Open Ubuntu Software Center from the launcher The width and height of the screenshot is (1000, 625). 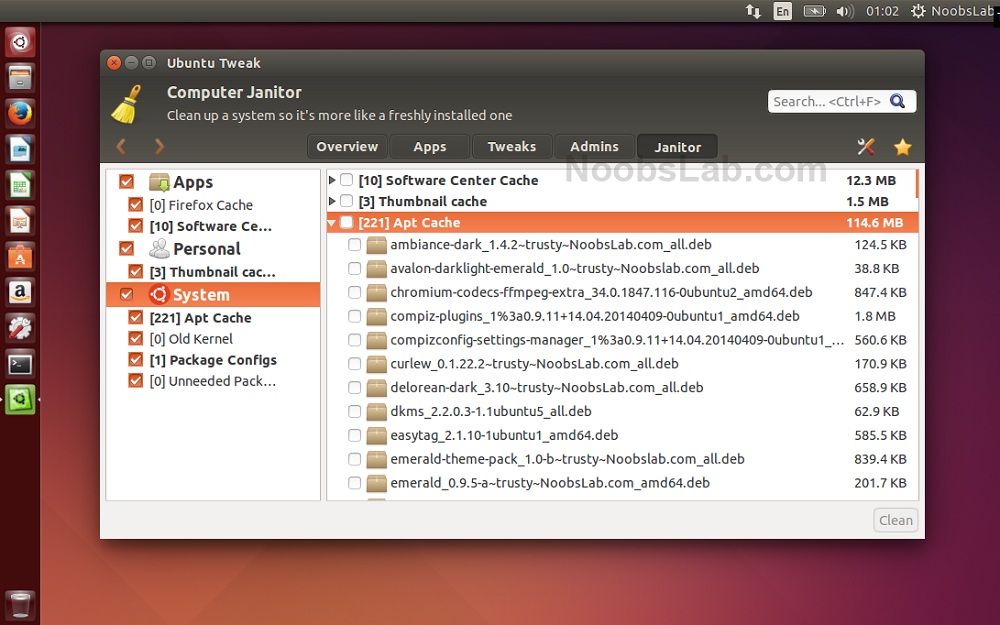20,257
